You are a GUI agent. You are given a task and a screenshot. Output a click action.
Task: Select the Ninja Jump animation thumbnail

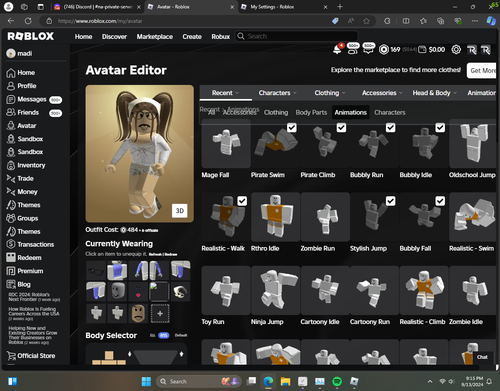[x=276, y=290]
